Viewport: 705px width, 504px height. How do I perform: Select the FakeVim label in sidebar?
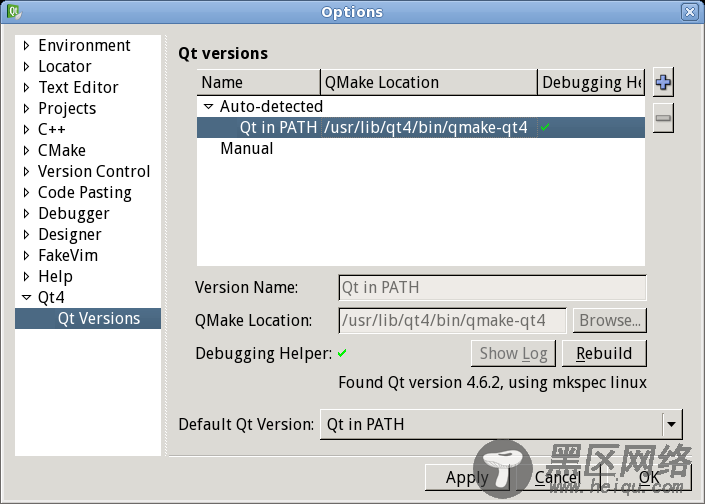click(68, 255)
